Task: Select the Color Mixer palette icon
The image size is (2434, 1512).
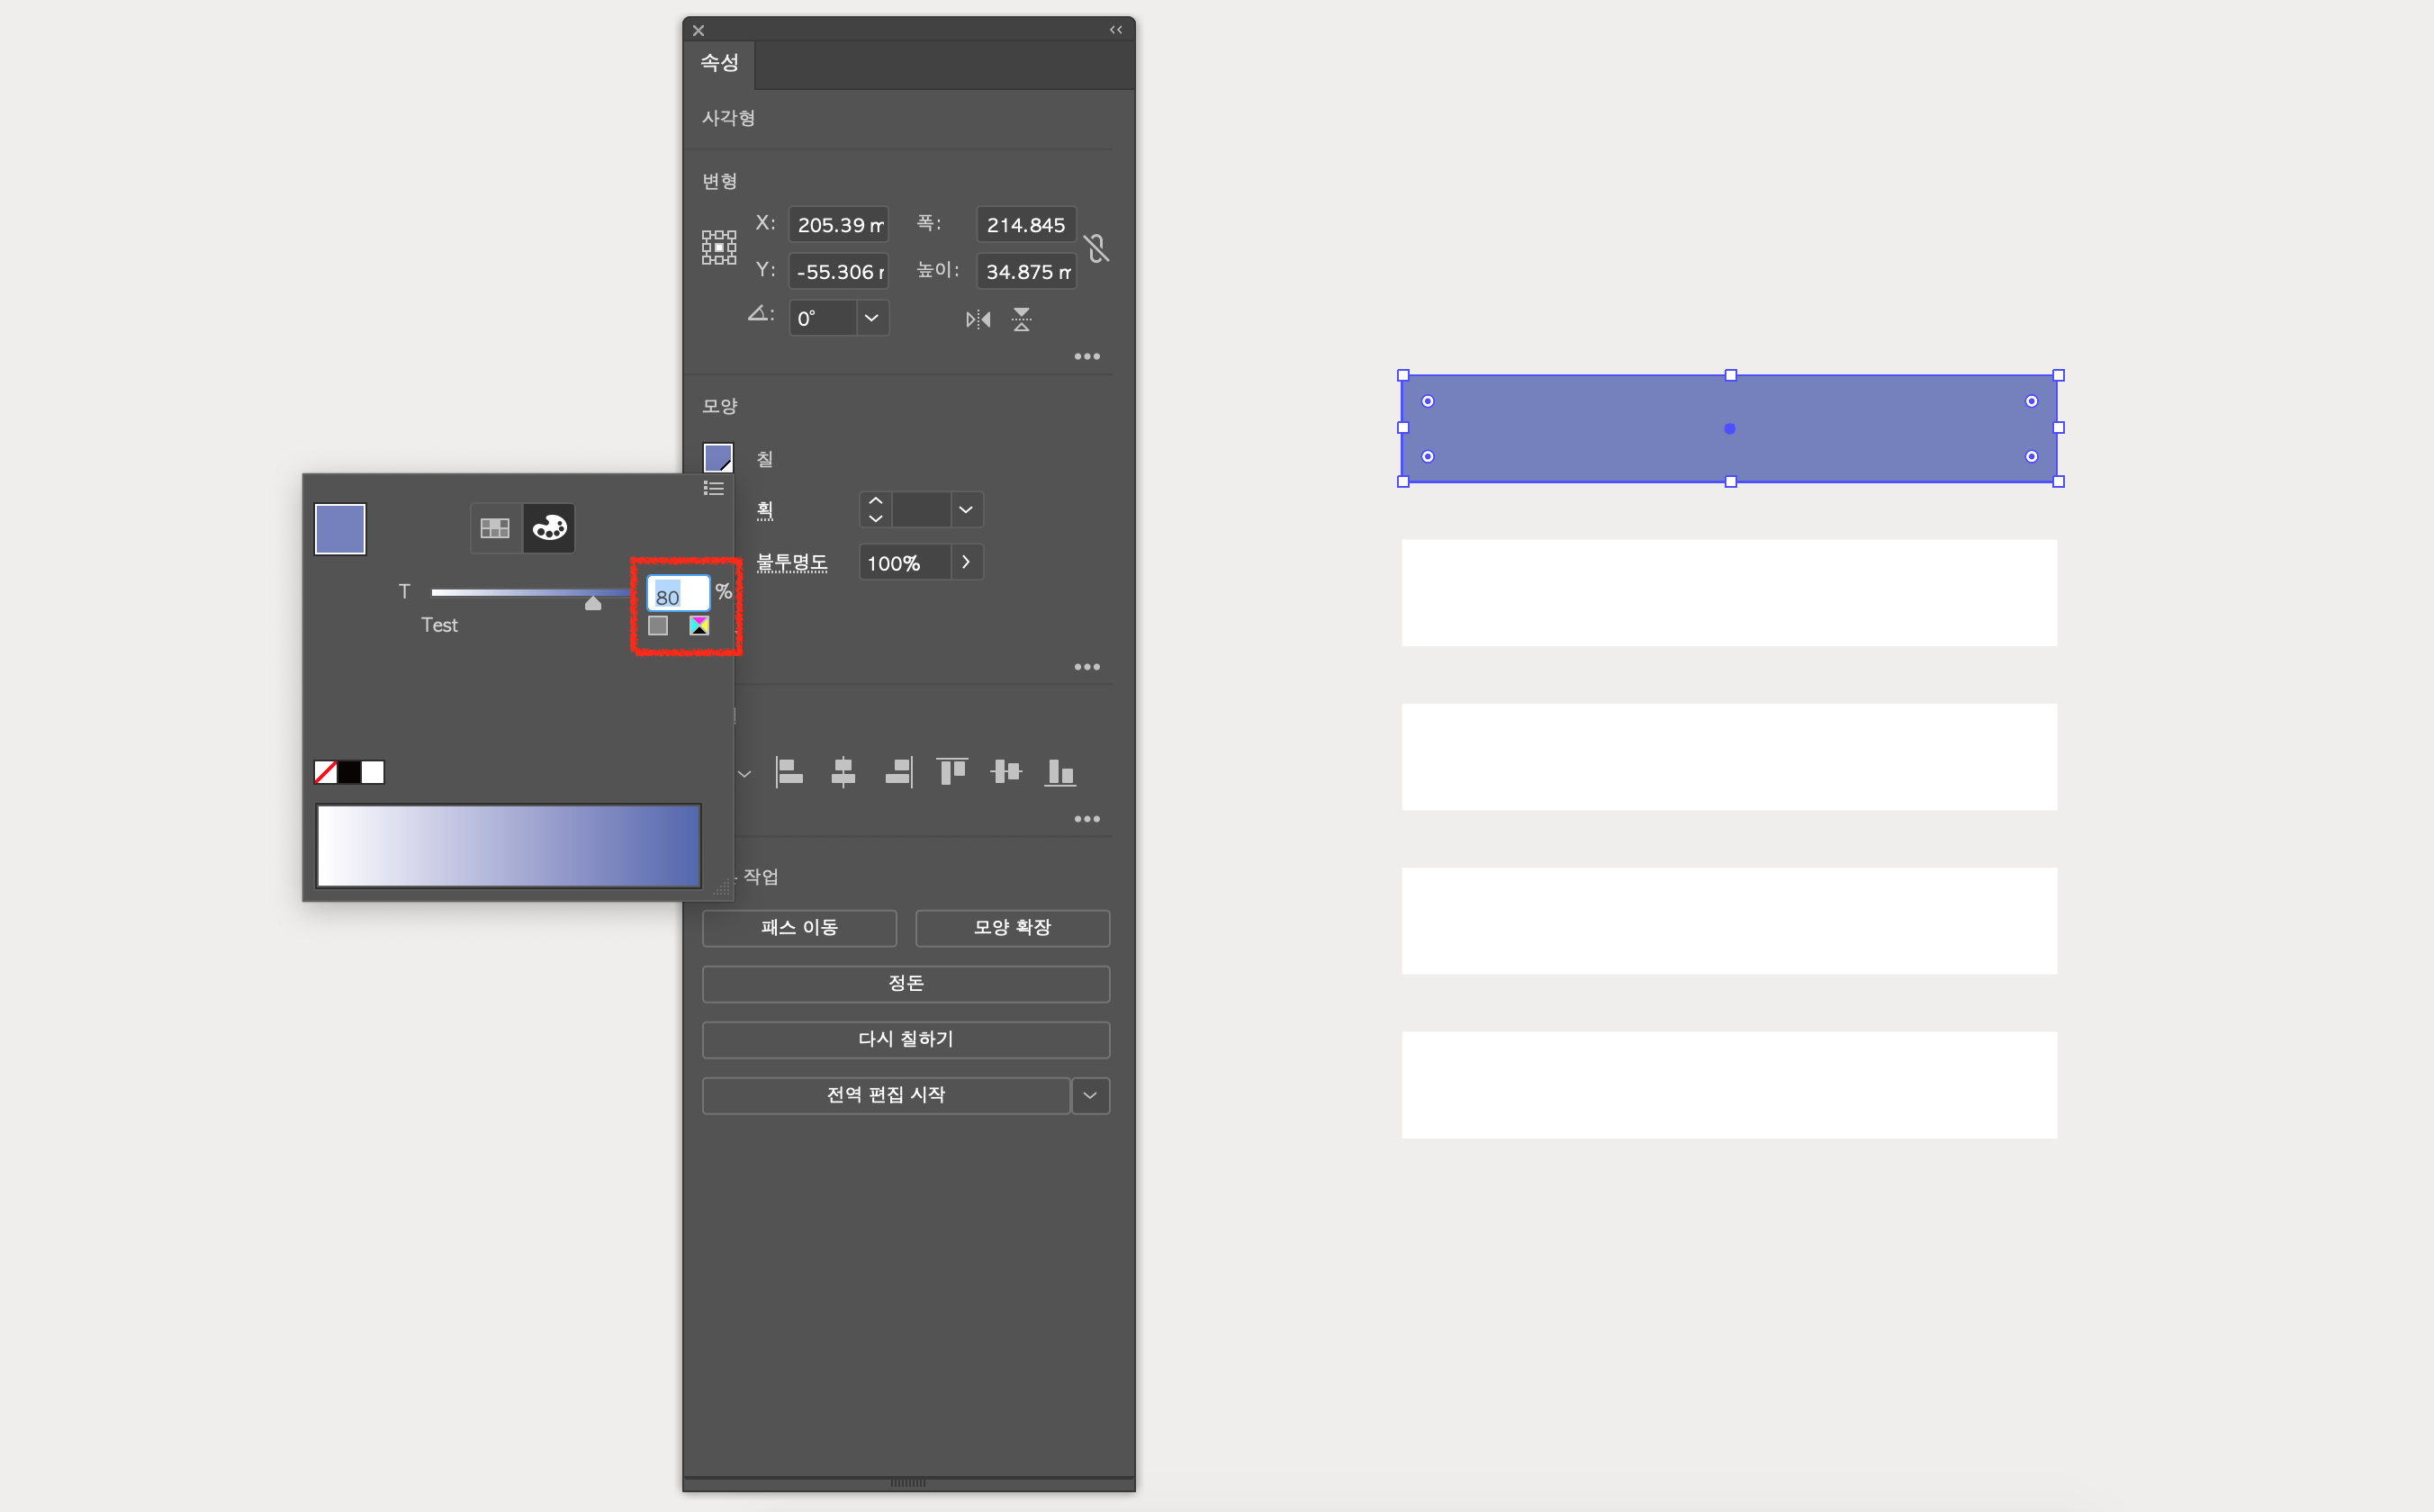Action: [549, 528]
